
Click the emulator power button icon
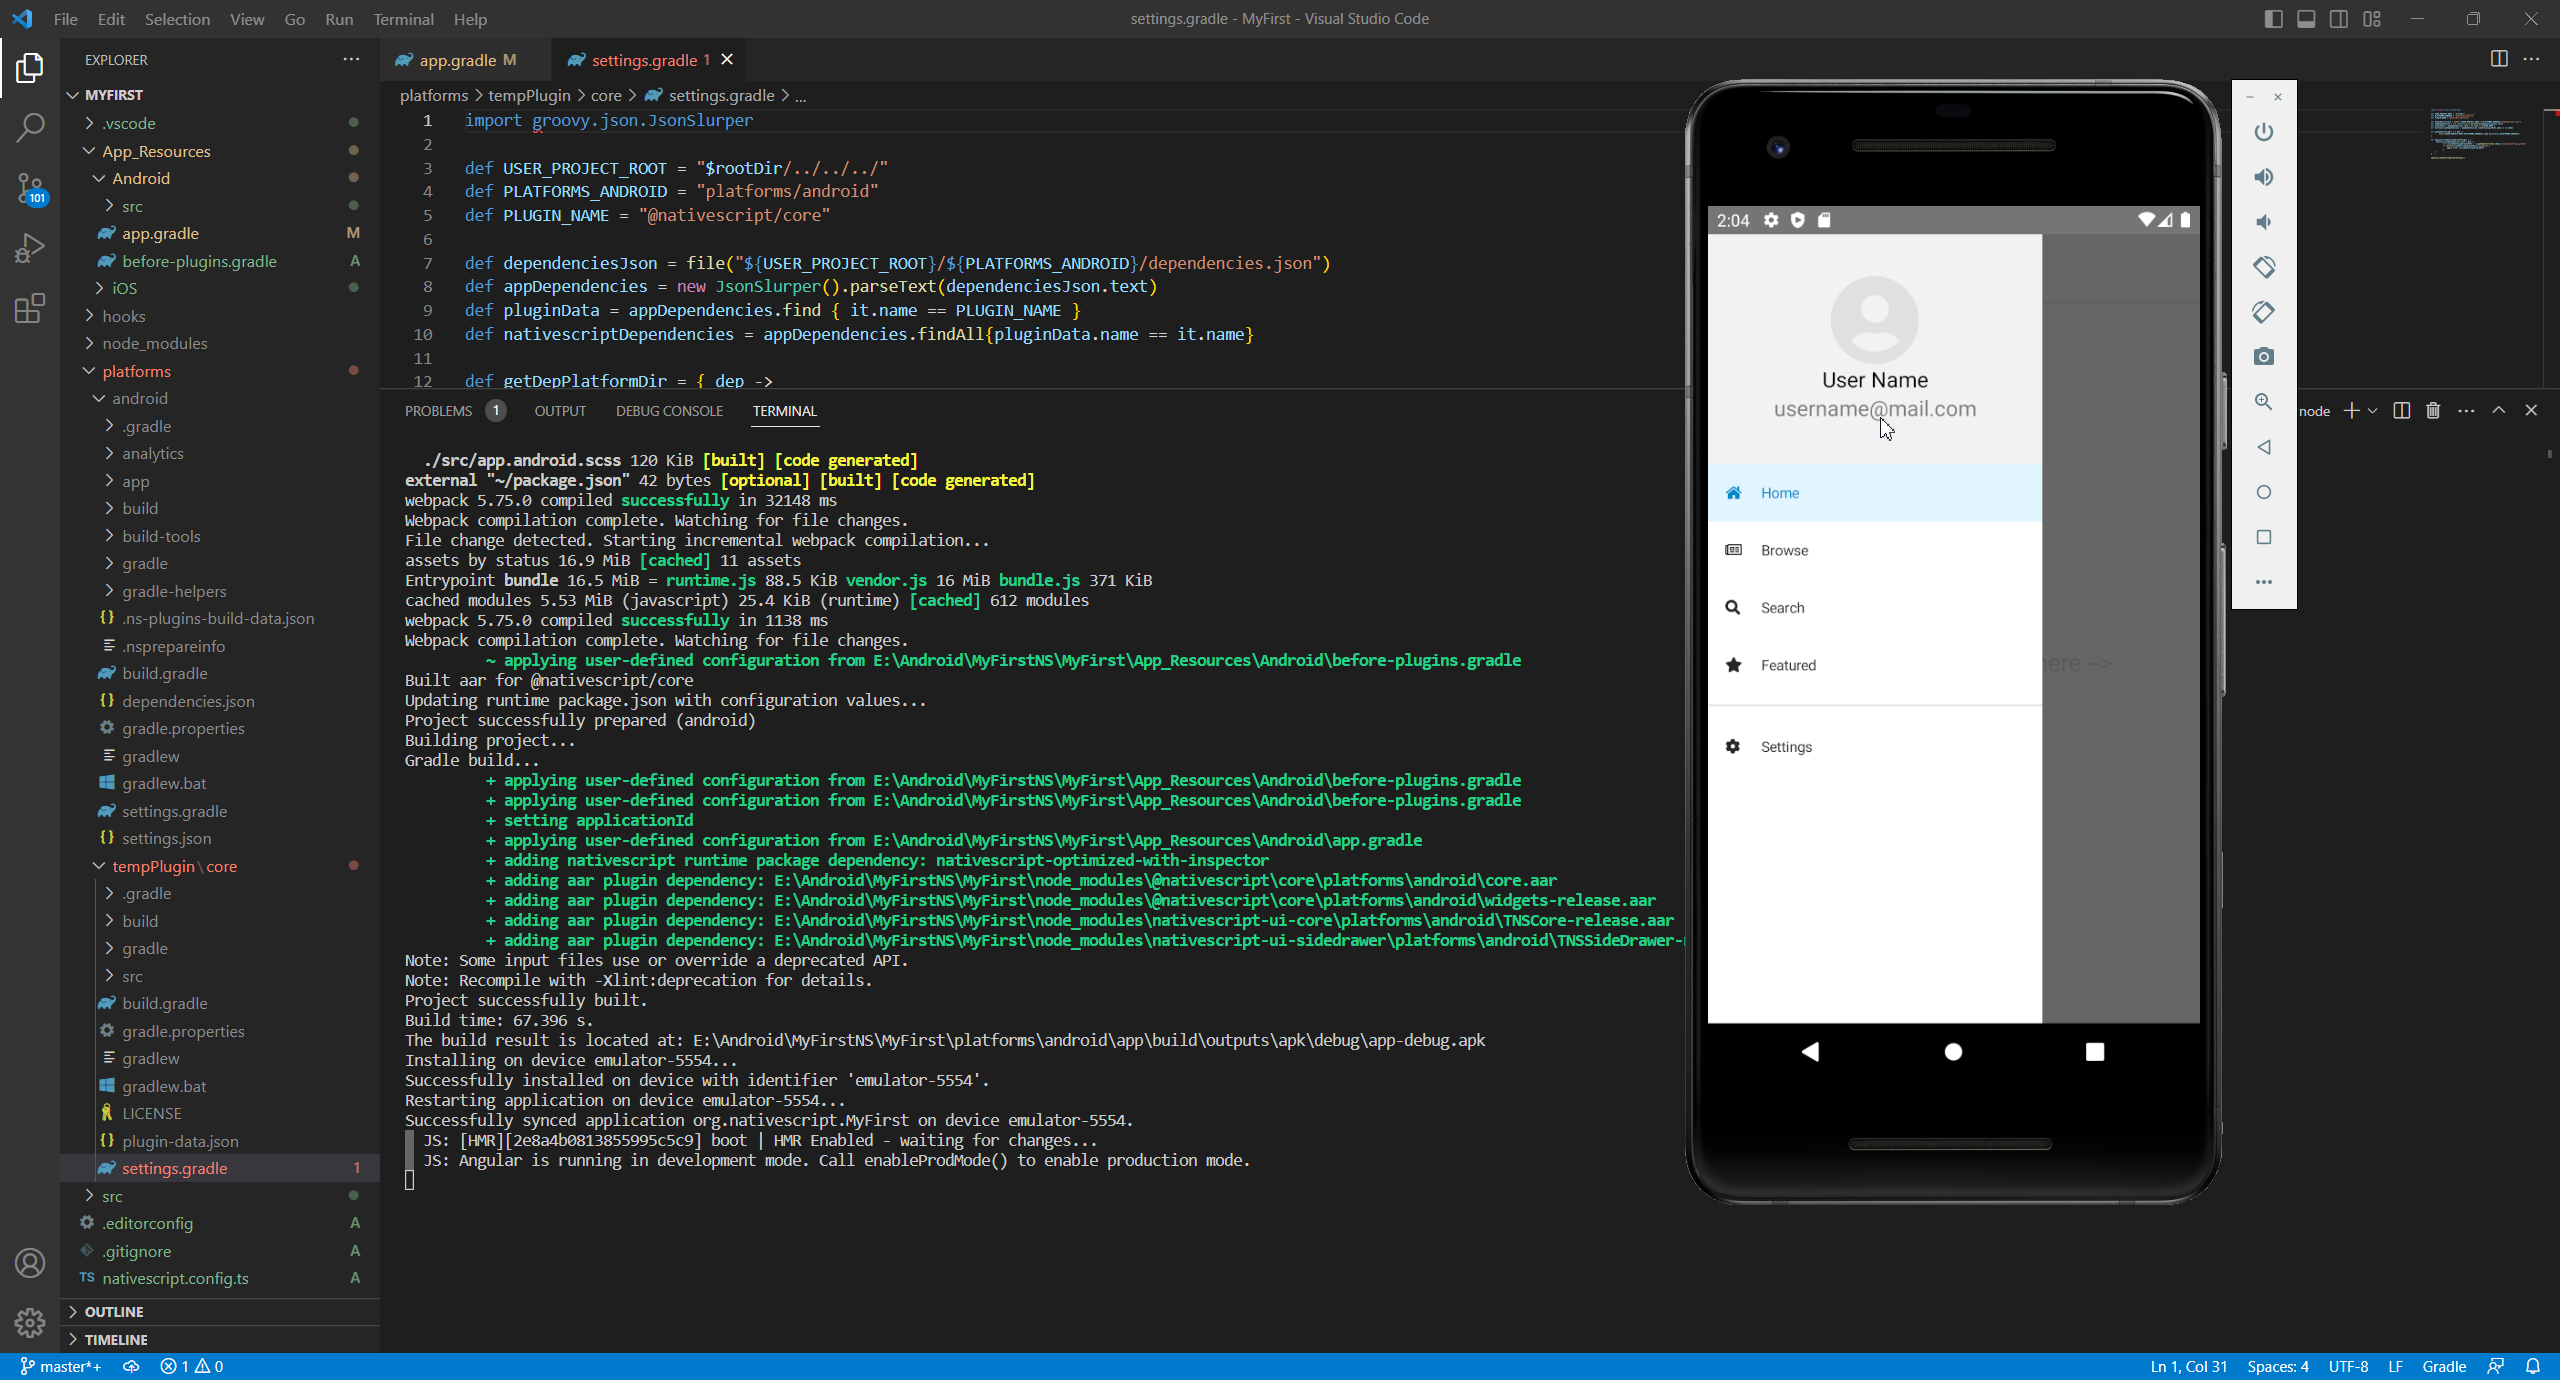tap(2264, 132)
